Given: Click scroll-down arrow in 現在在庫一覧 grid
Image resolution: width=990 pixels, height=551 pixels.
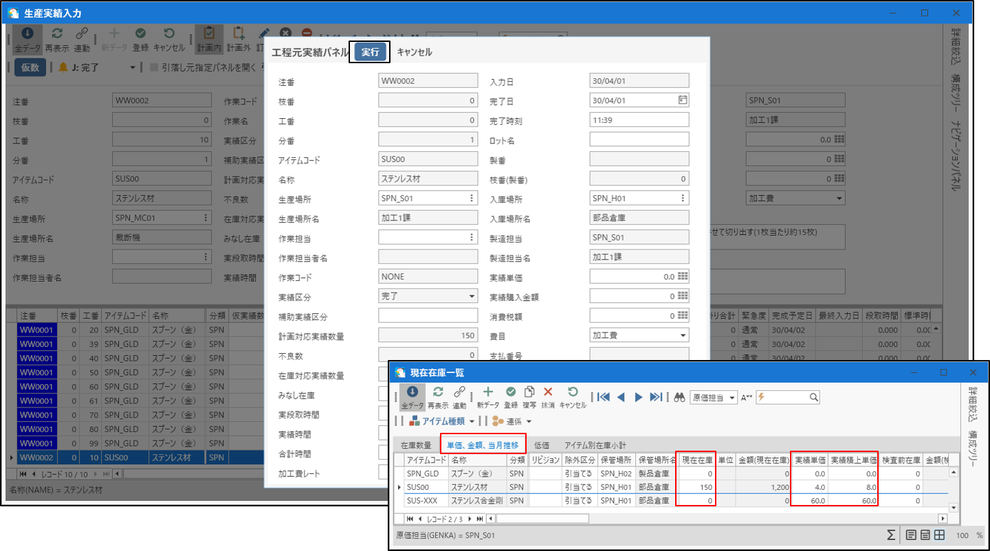Looking at the screenshot, I should coord(953,507).
